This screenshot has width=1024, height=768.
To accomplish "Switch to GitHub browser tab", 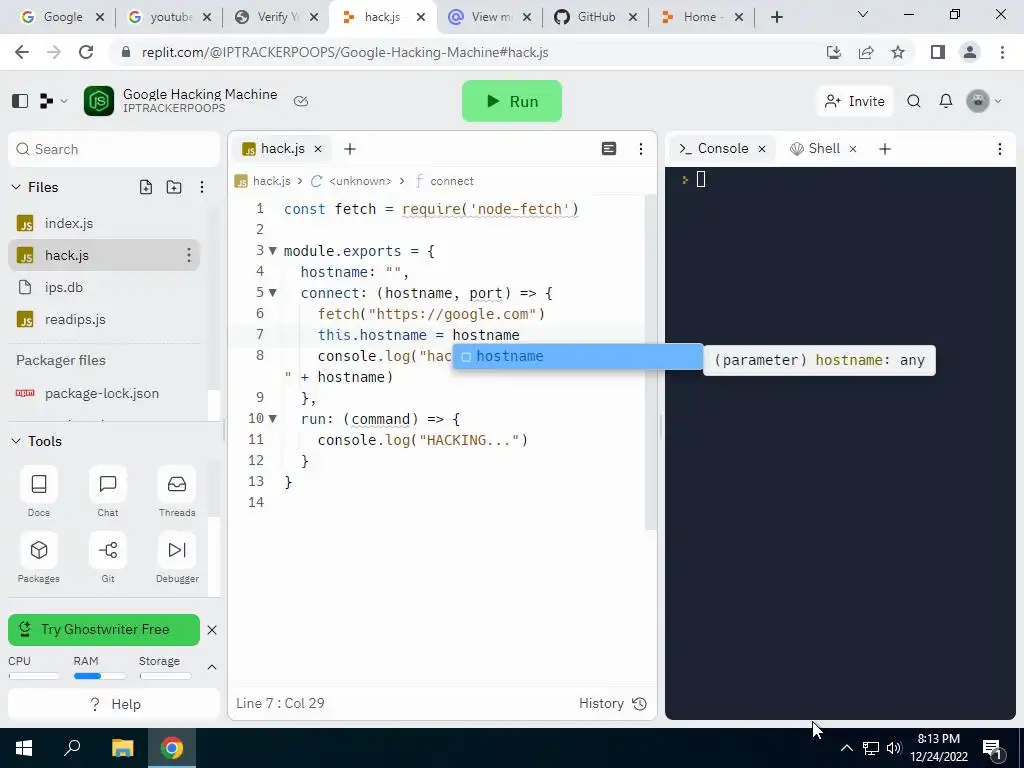I will (x=595, y=17).
